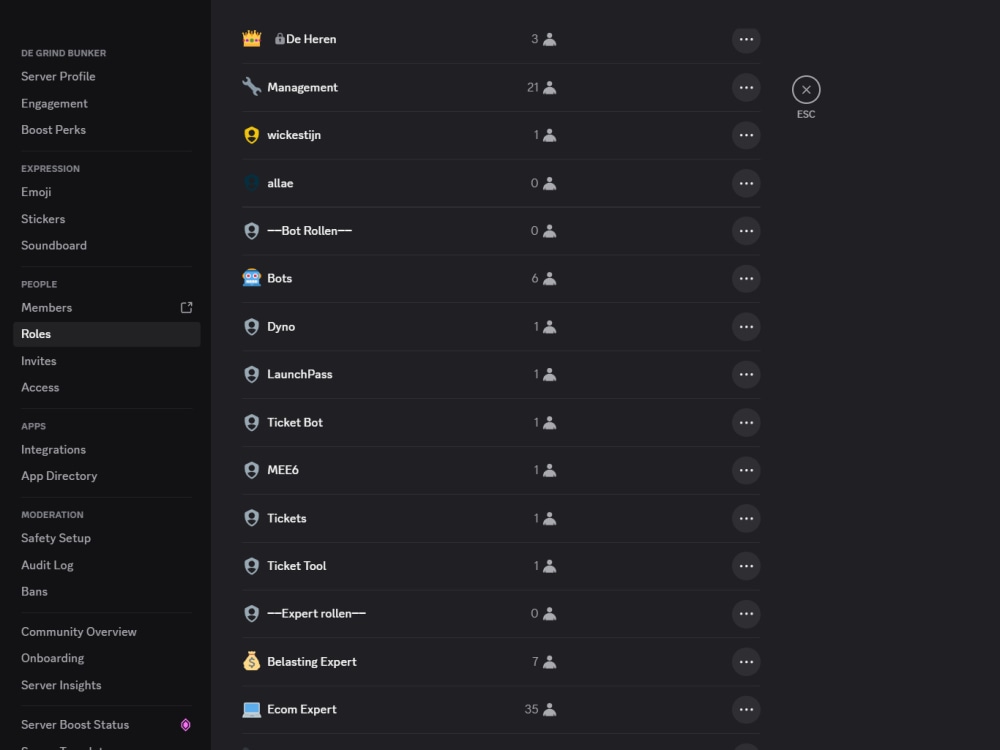Open more options for Bot Rollen separator role
Viewport: 1000px width, 750px height.
point(746,231)
